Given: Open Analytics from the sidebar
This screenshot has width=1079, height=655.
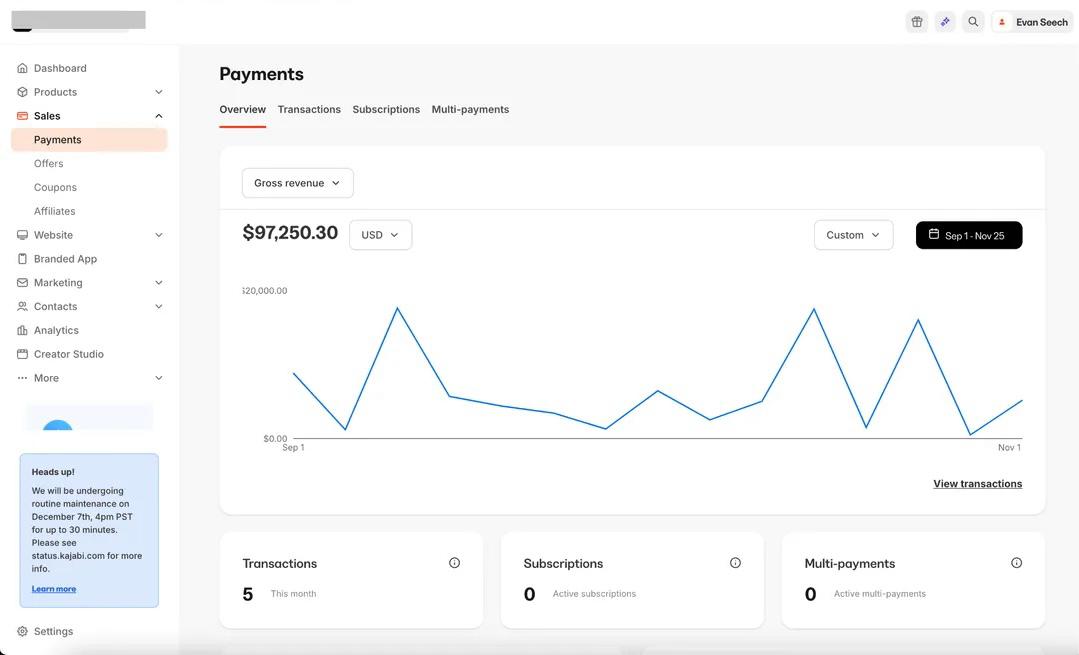Looking at the screenshot, I should pos(56,330).
